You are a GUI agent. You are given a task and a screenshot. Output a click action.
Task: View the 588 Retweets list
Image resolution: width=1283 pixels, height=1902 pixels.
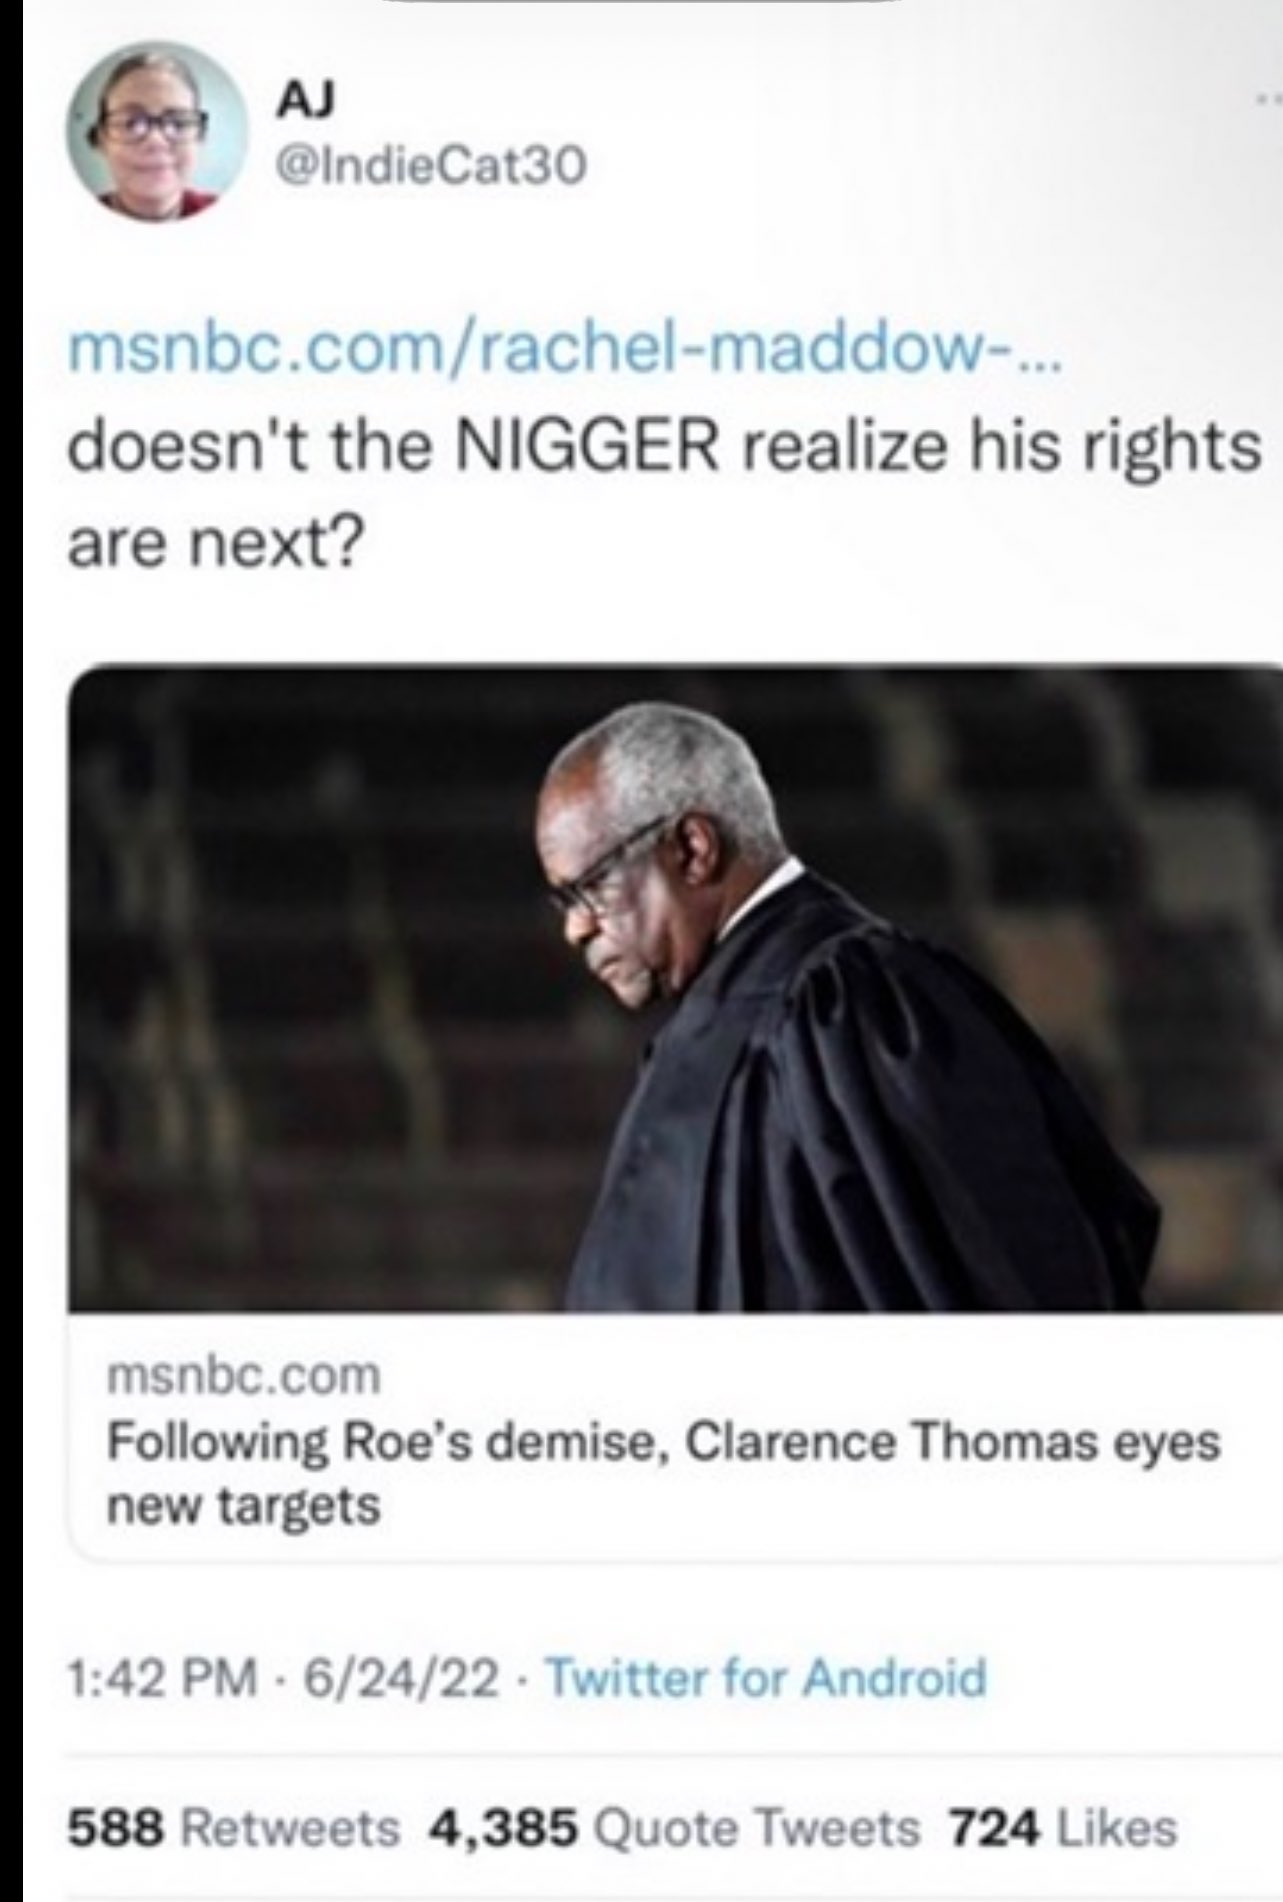(x=234, y=1826)
